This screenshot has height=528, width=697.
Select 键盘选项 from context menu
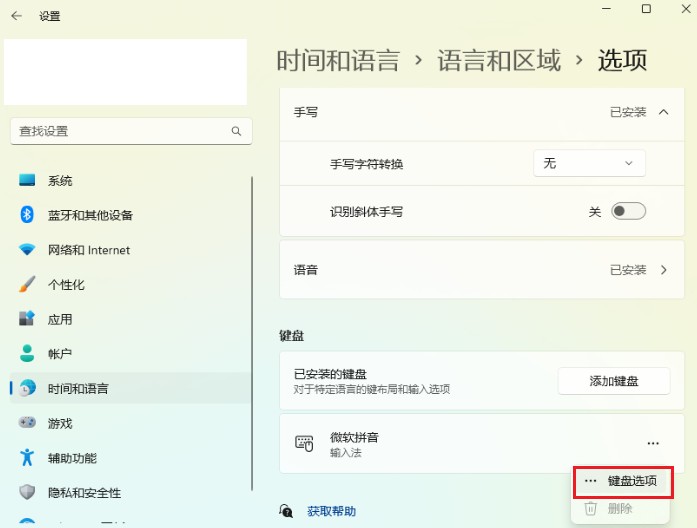coord(632,481)
